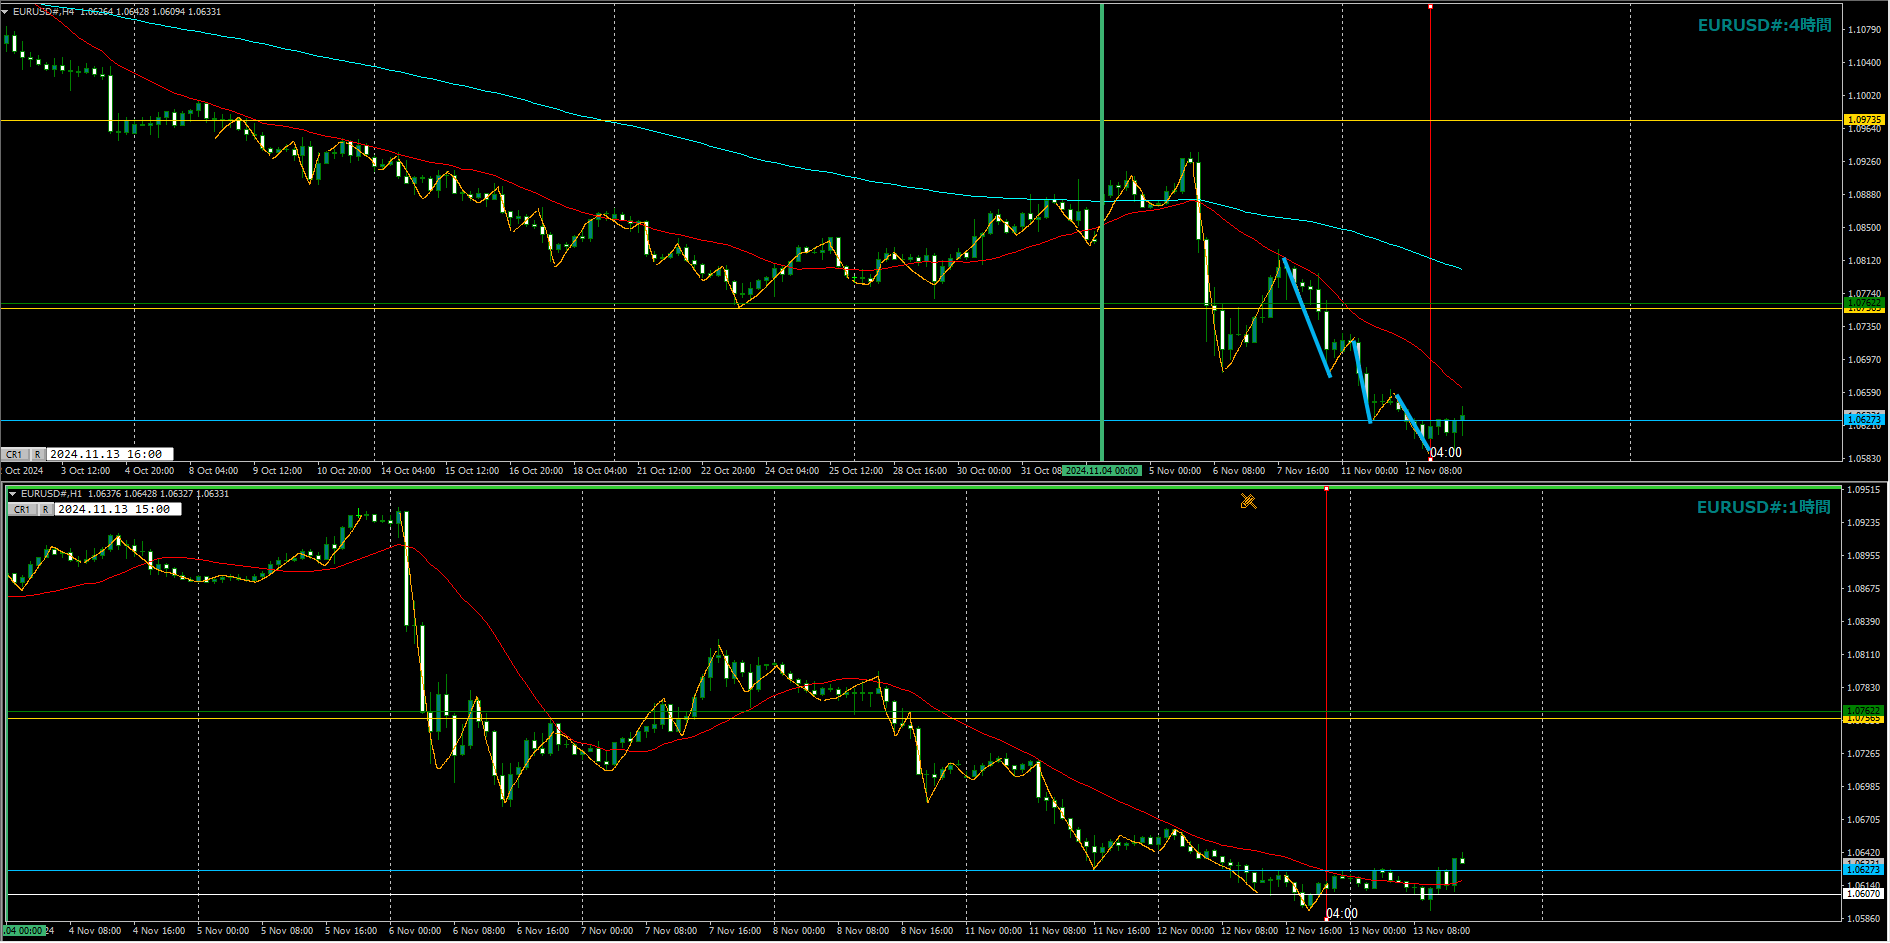Click the R button on H1 chart
The width and height of the screenshot is (1890, 943).
pos(45,510)
